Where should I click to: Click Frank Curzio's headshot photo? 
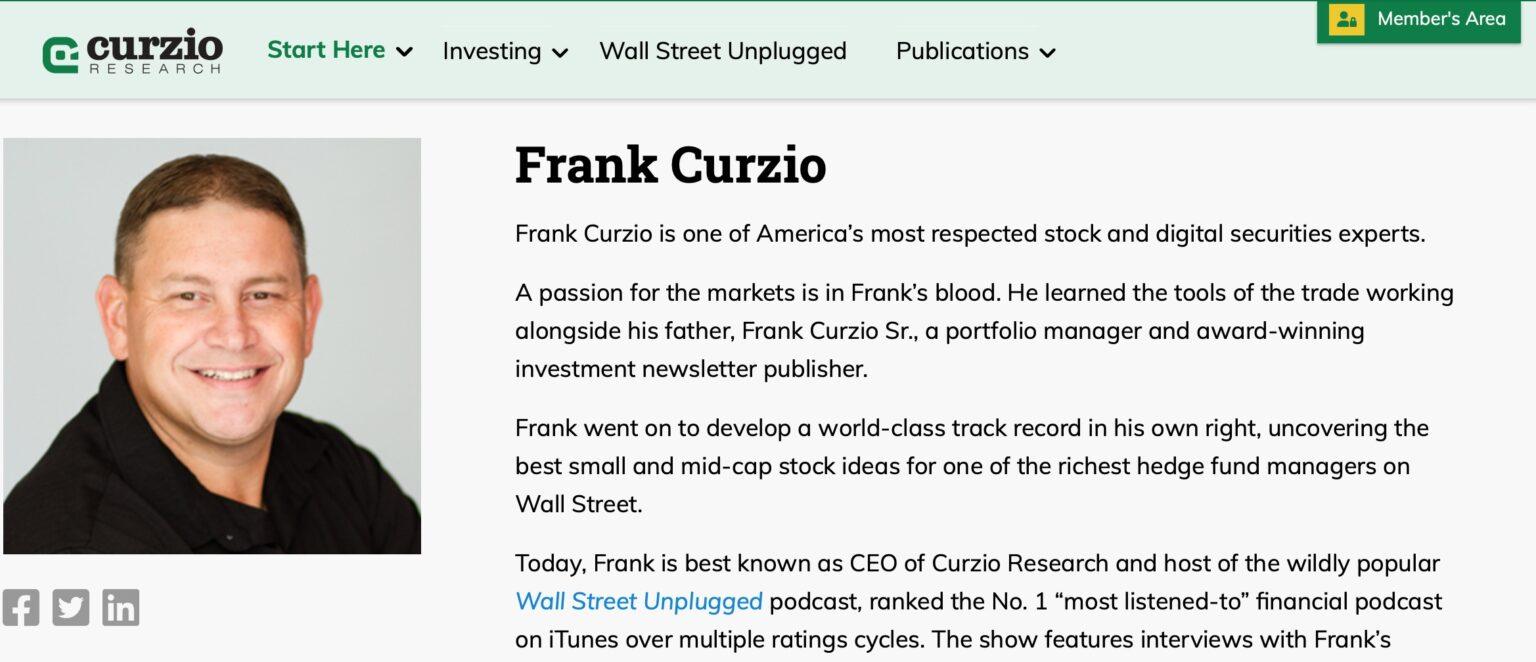point(212,347)
